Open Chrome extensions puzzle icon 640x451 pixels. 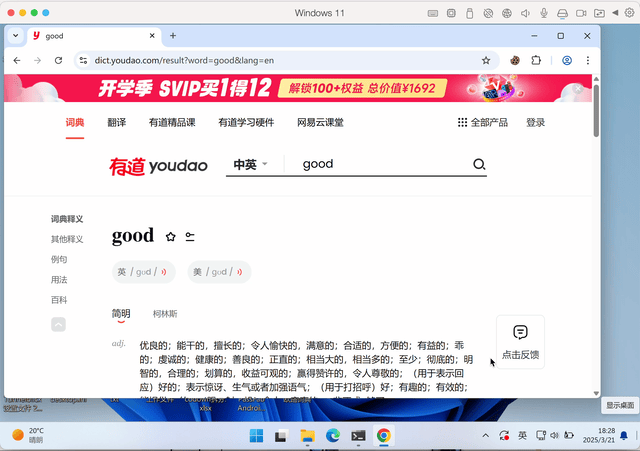[x=536, y=60]
